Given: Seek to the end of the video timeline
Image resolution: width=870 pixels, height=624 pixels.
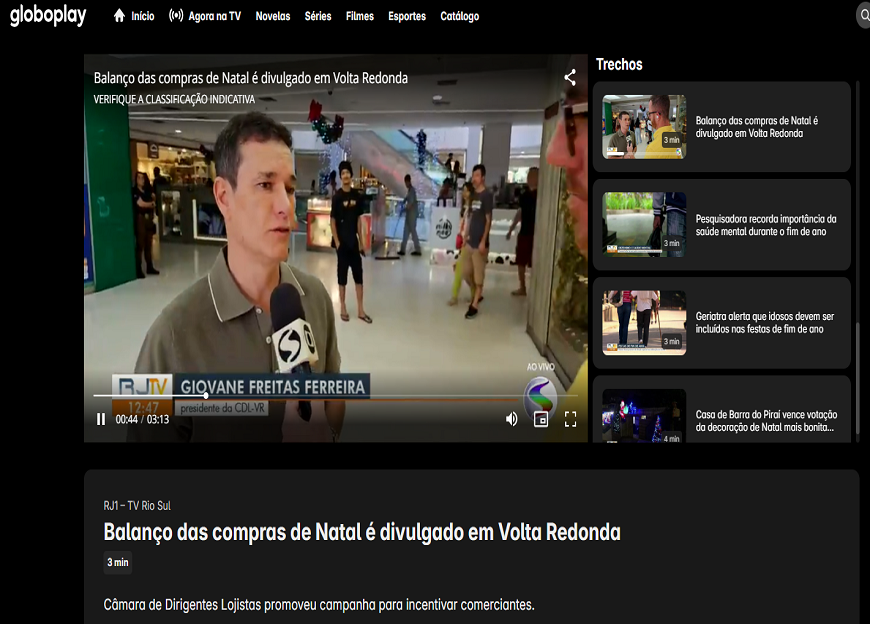Looking at the screenshot, I should (x=575, y=395).
